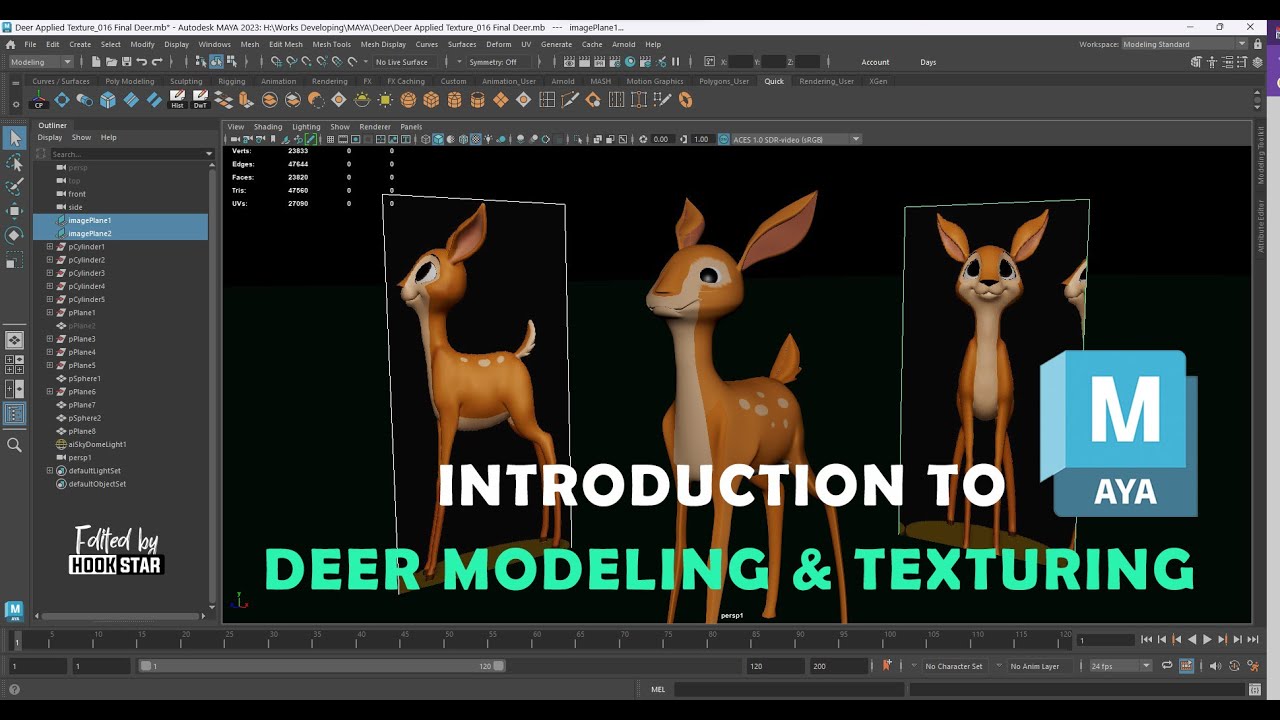Click the MEL command language label

(658, 689)
